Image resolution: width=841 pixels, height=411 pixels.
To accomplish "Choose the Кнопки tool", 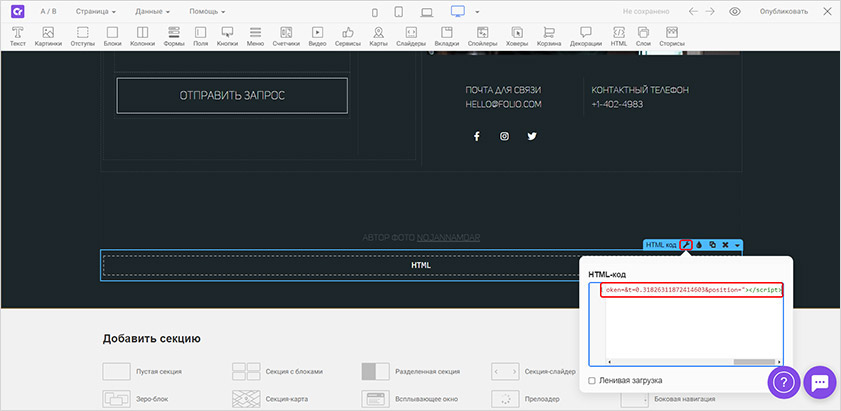I will point(227,36).
